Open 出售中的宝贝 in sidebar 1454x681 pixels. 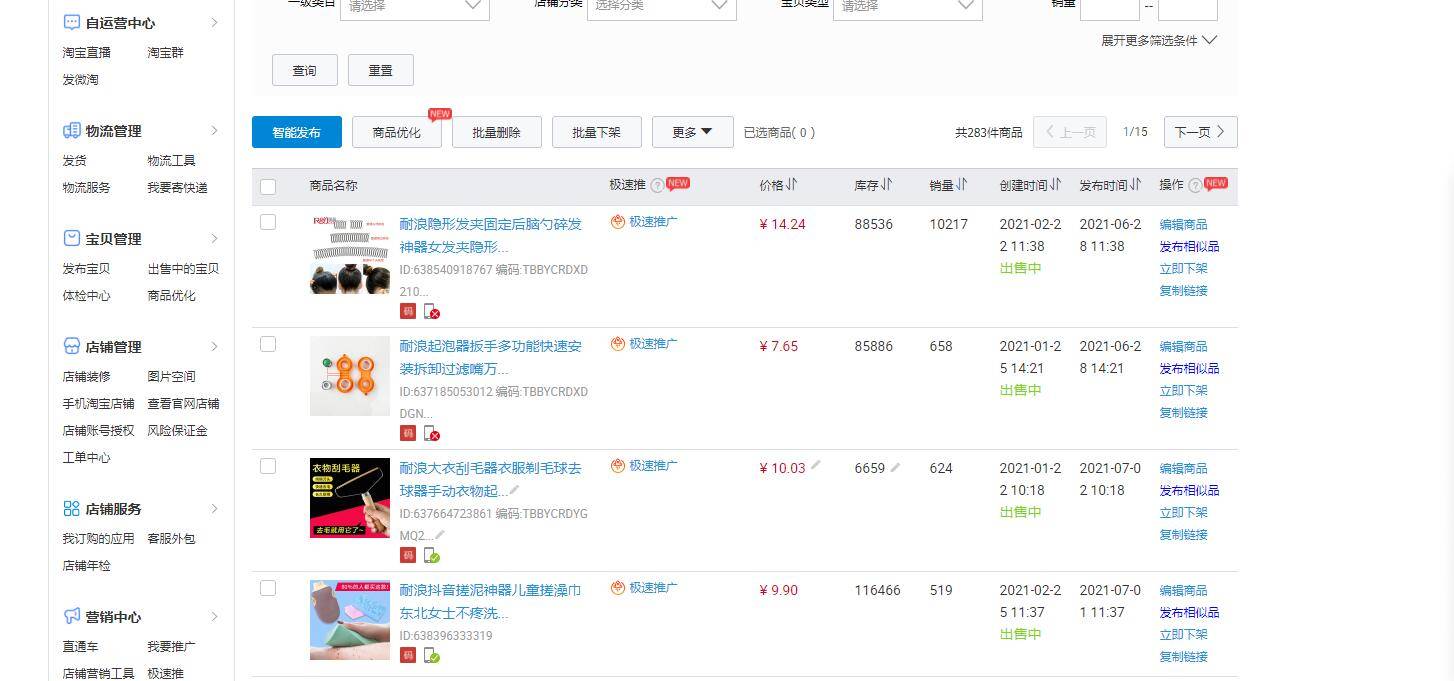[183, 269]
